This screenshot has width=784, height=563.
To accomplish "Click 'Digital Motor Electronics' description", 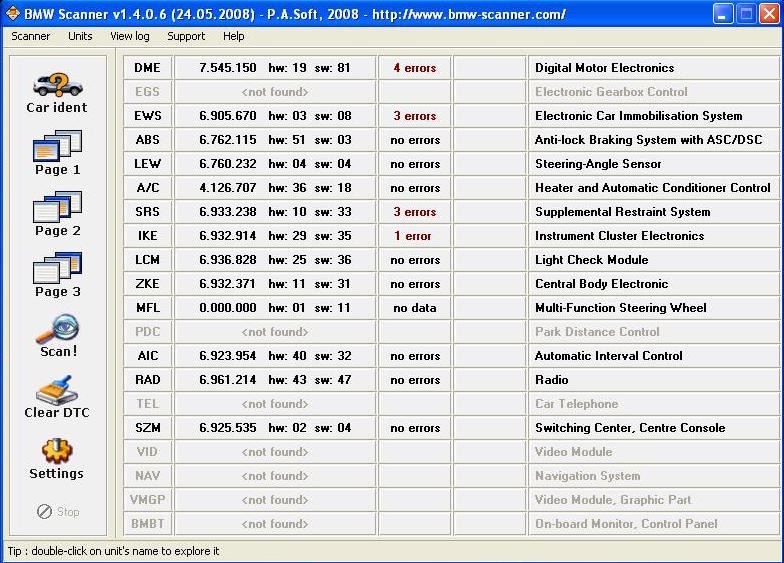I will 604,68.
